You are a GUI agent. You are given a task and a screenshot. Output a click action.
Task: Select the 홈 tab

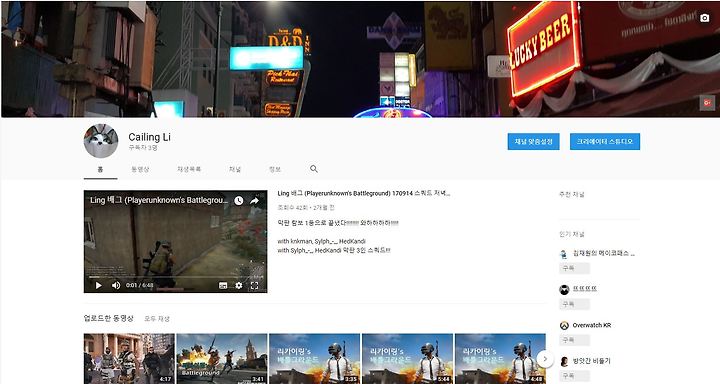tap(101, 169)
